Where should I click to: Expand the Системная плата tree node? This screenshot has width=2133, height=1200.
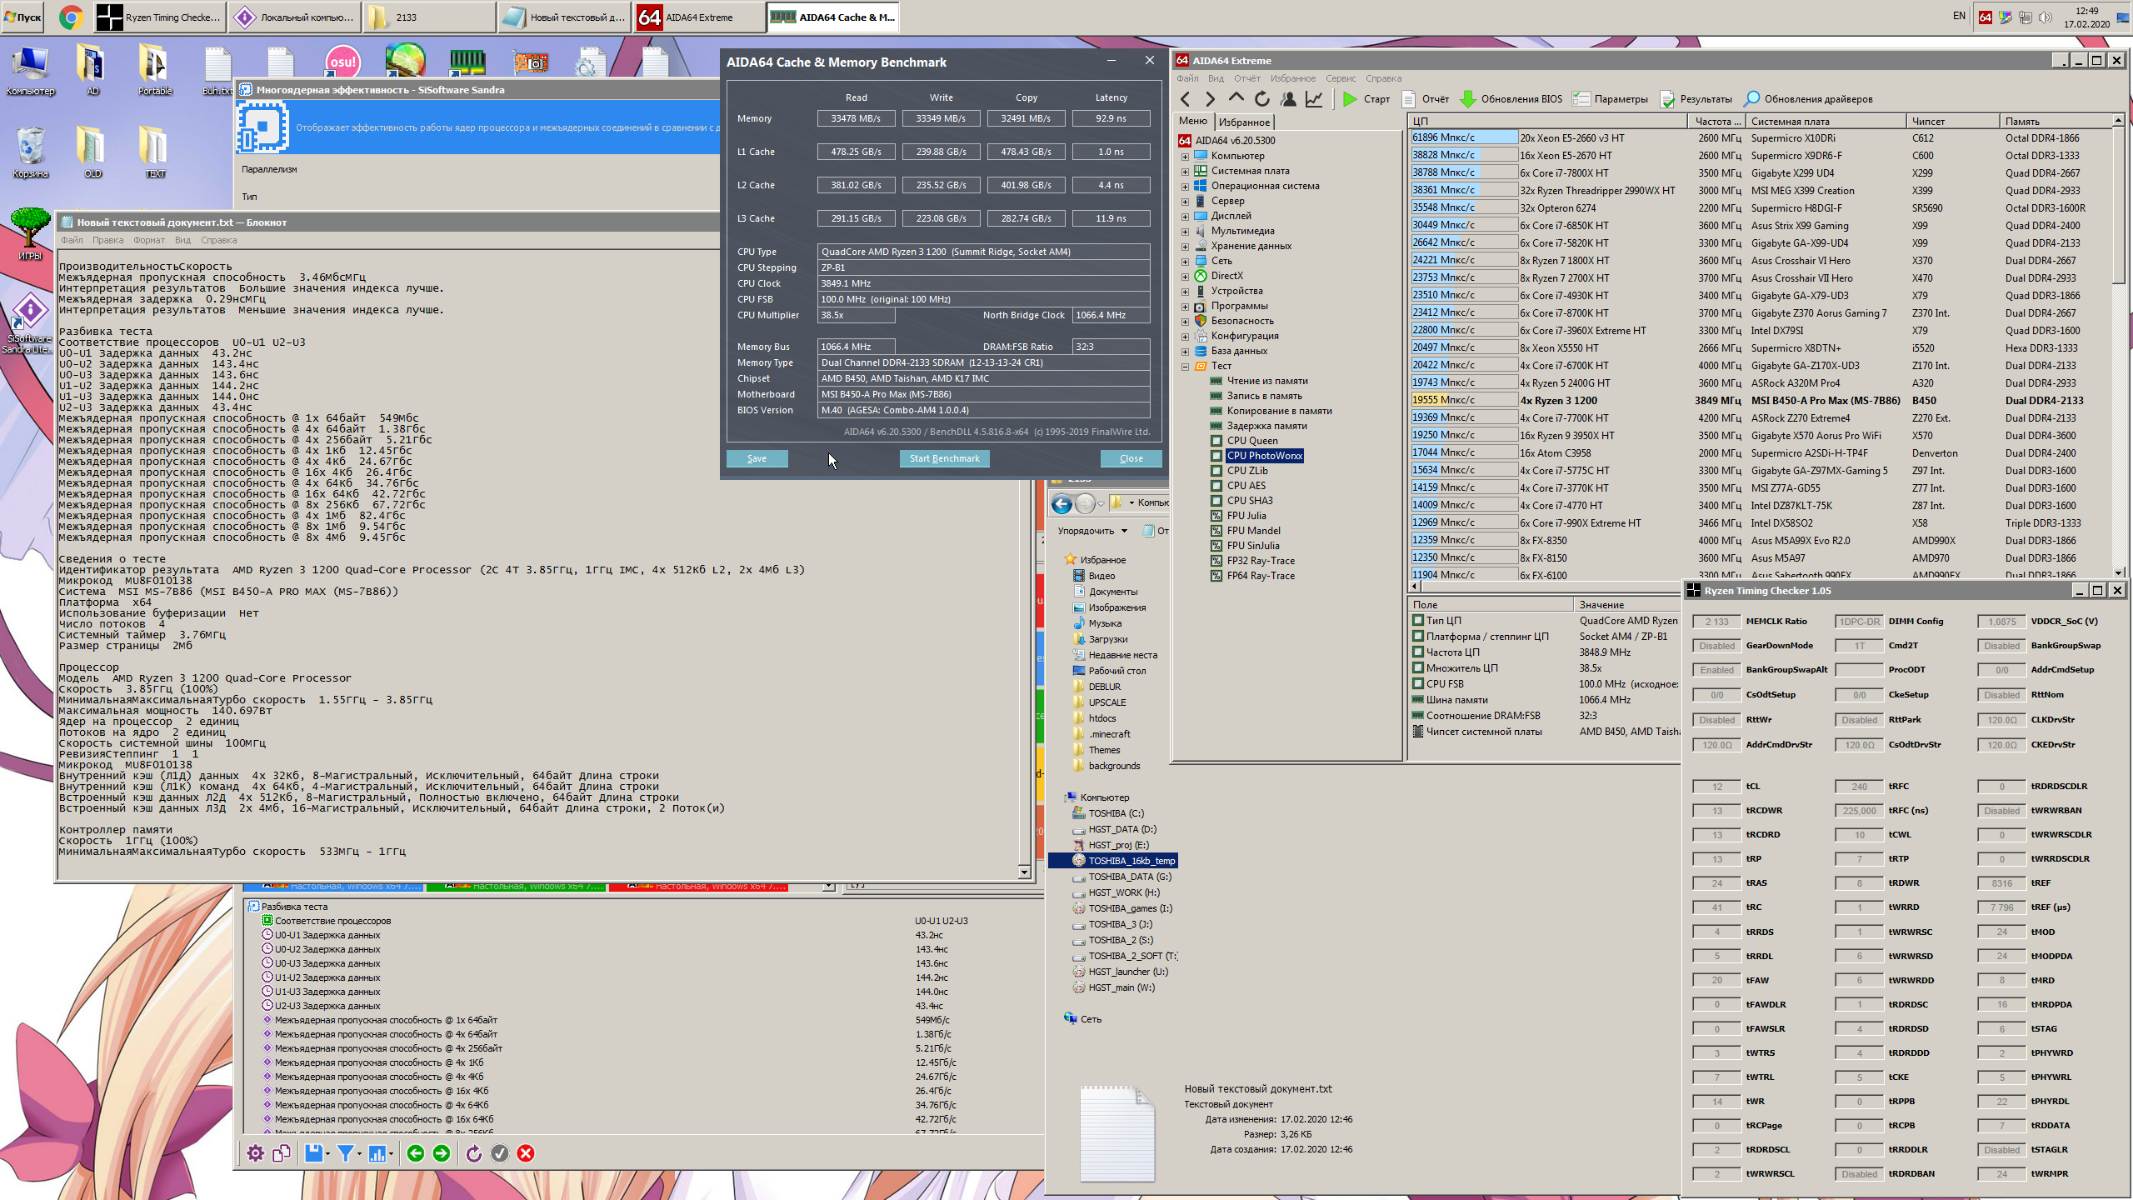click(x=1185, y=171)
